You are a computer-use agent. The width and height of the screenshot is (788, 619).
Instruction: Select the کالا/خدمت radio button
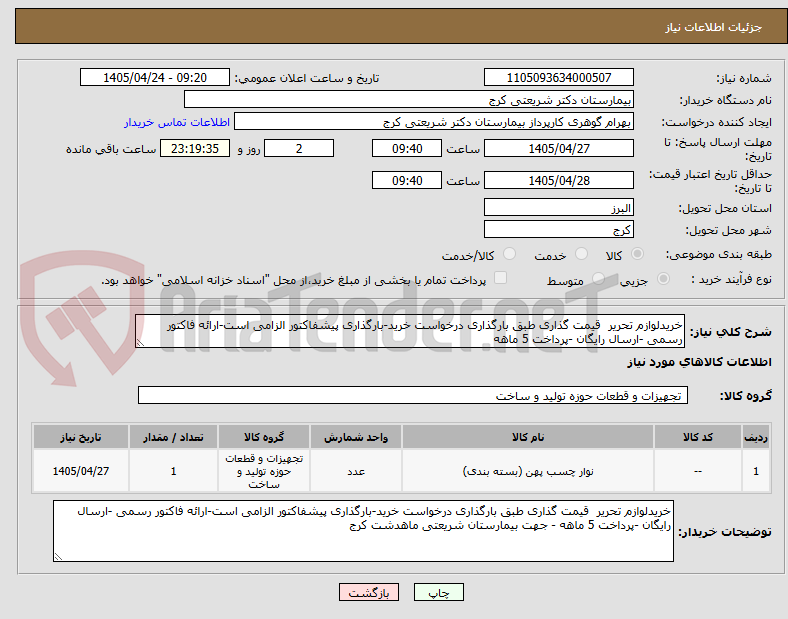click(510, 254)
